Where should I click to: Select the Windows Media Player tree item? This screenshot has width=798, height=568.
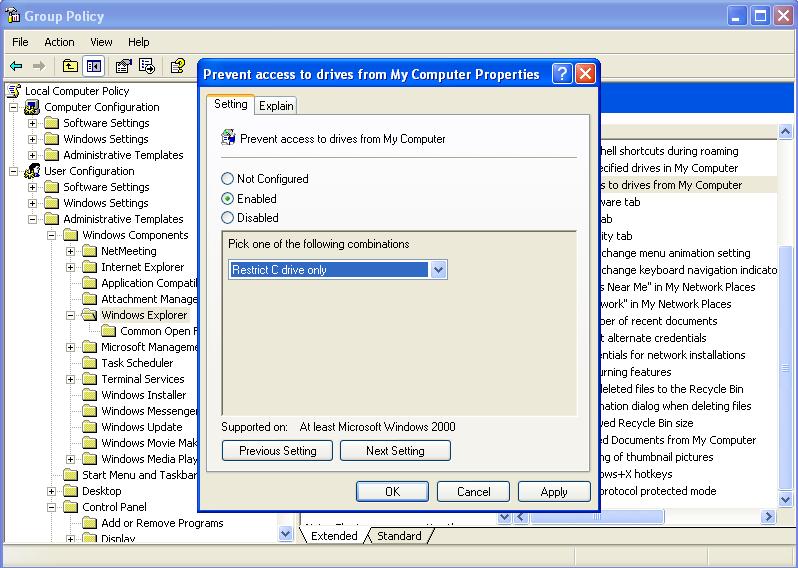[x=149, y=459]
